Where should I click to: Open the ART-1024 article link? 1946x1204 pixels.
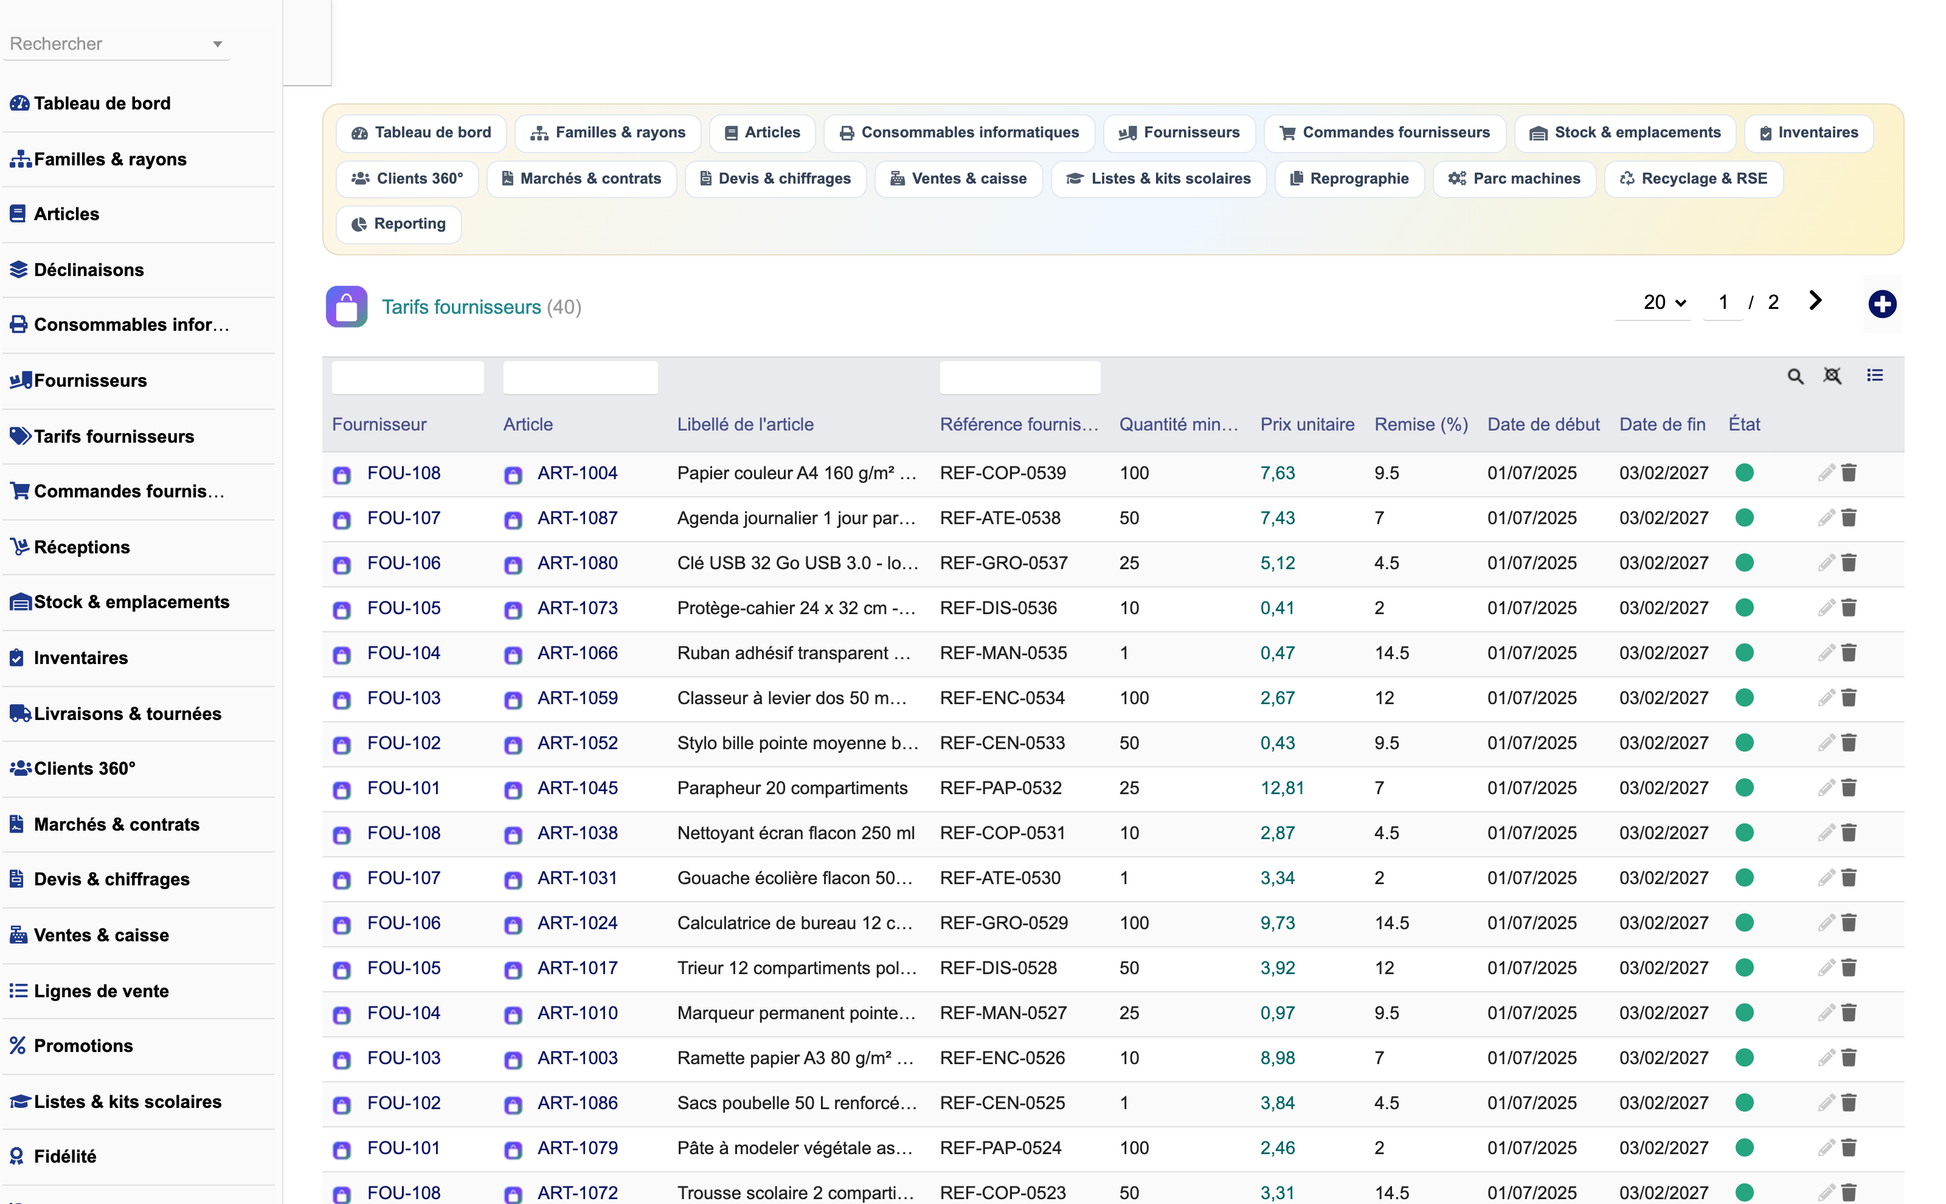[x=577, y=923]
